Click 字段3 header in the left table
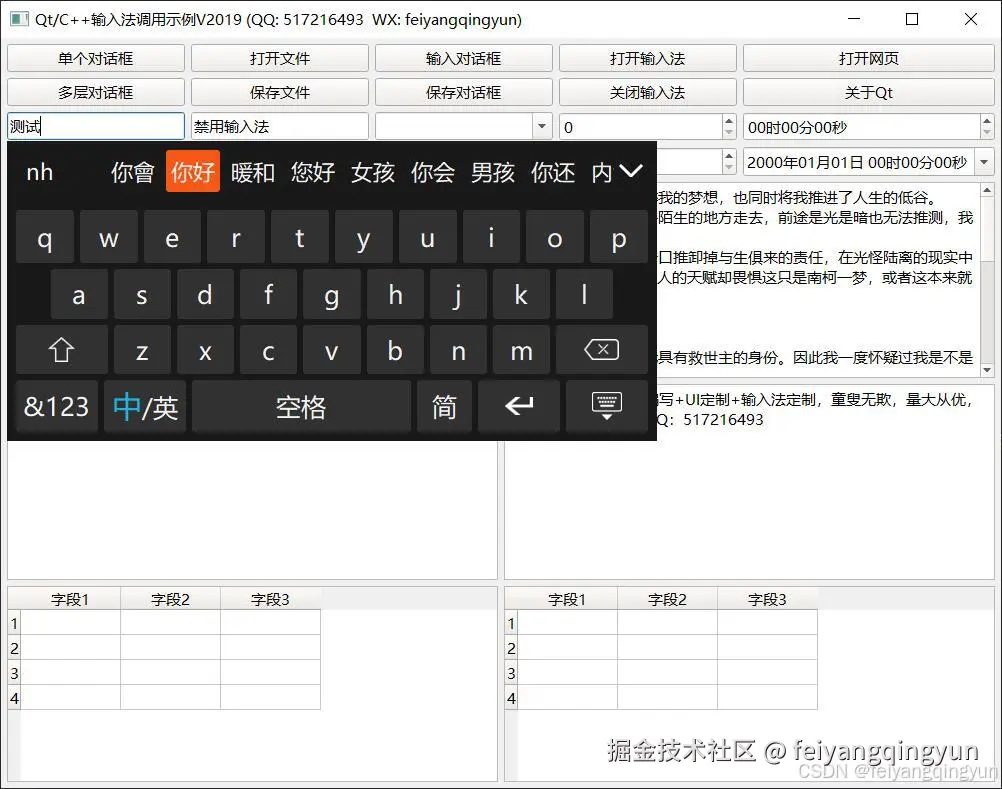Viewport: 1002px width, 789px height. point(270,599)
